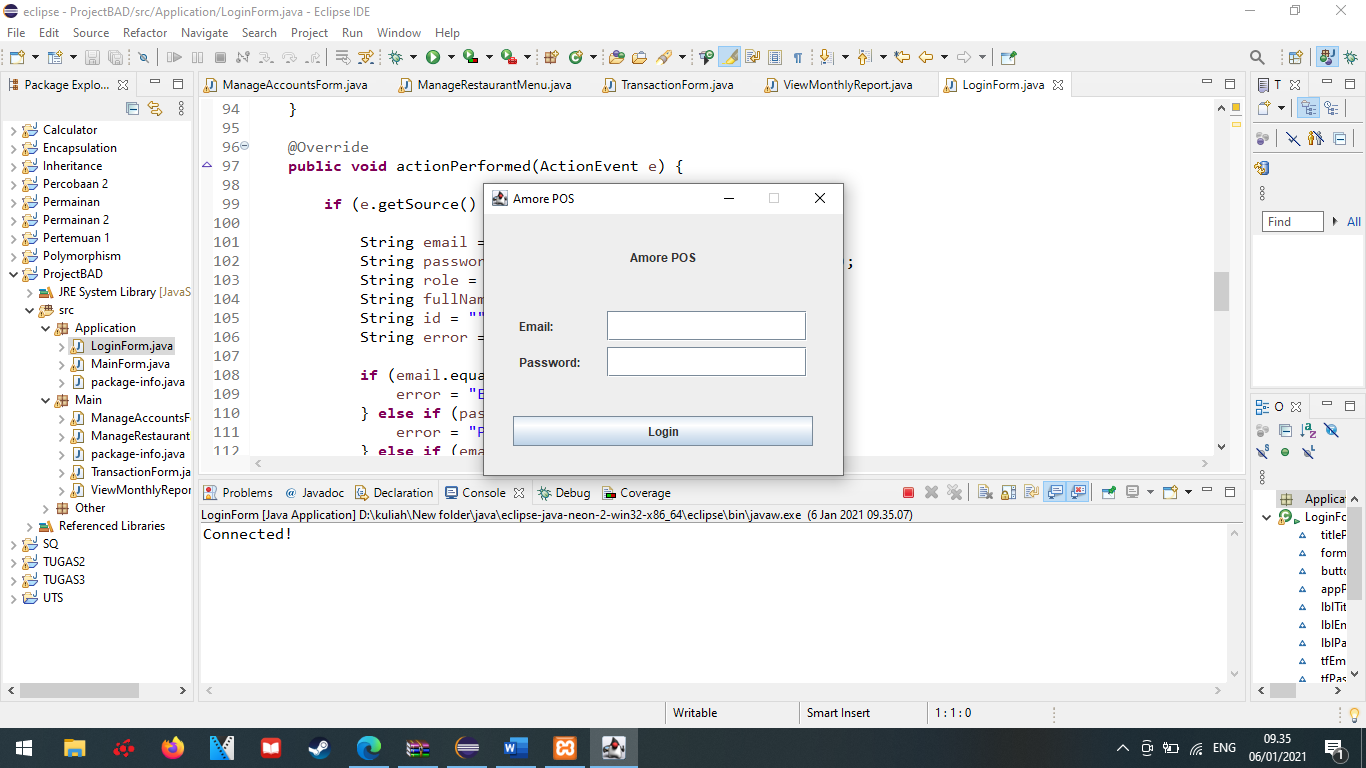Viewport: 1366px width, 768px height.
Task: Terminate program with red stop square
Action: click(908, 492)
